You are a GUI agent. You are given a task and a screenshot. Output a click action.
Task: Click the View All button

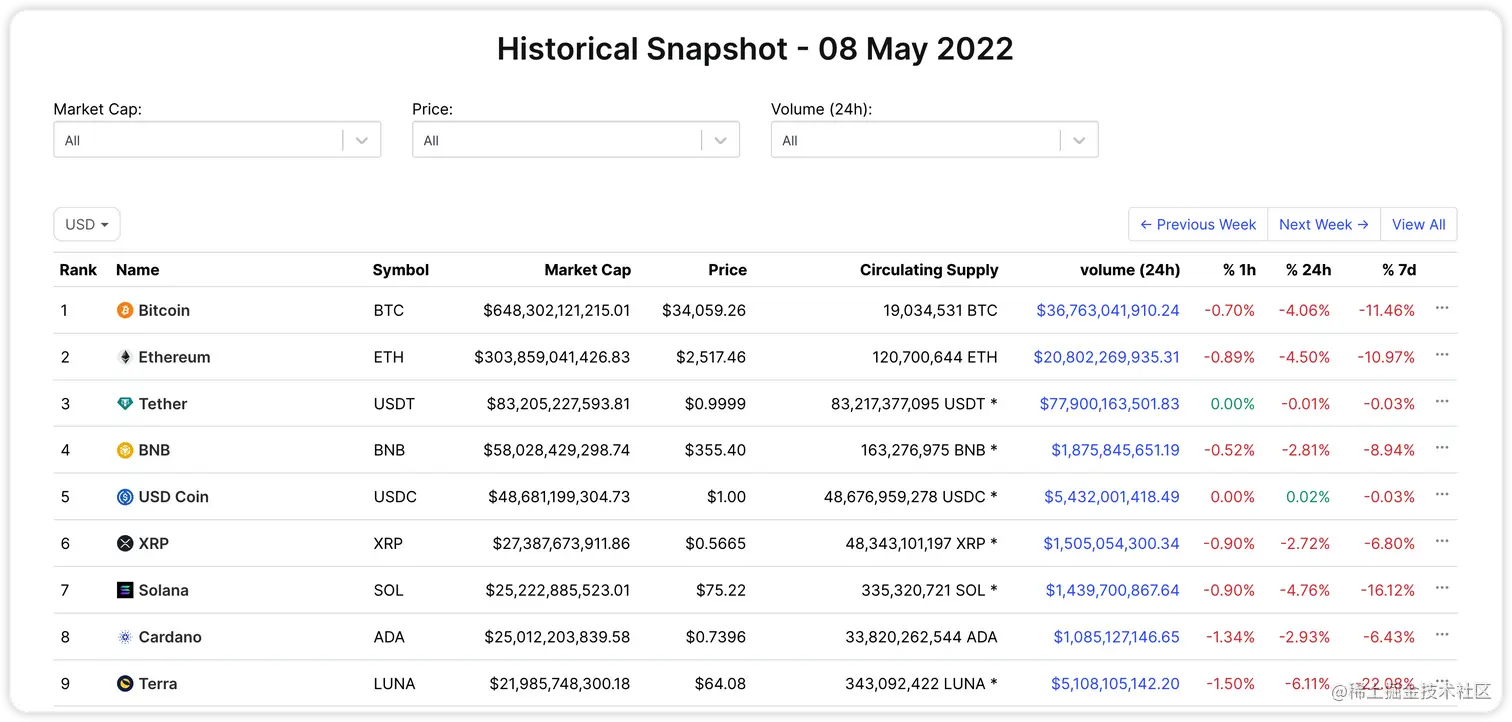coord(1419,225)
